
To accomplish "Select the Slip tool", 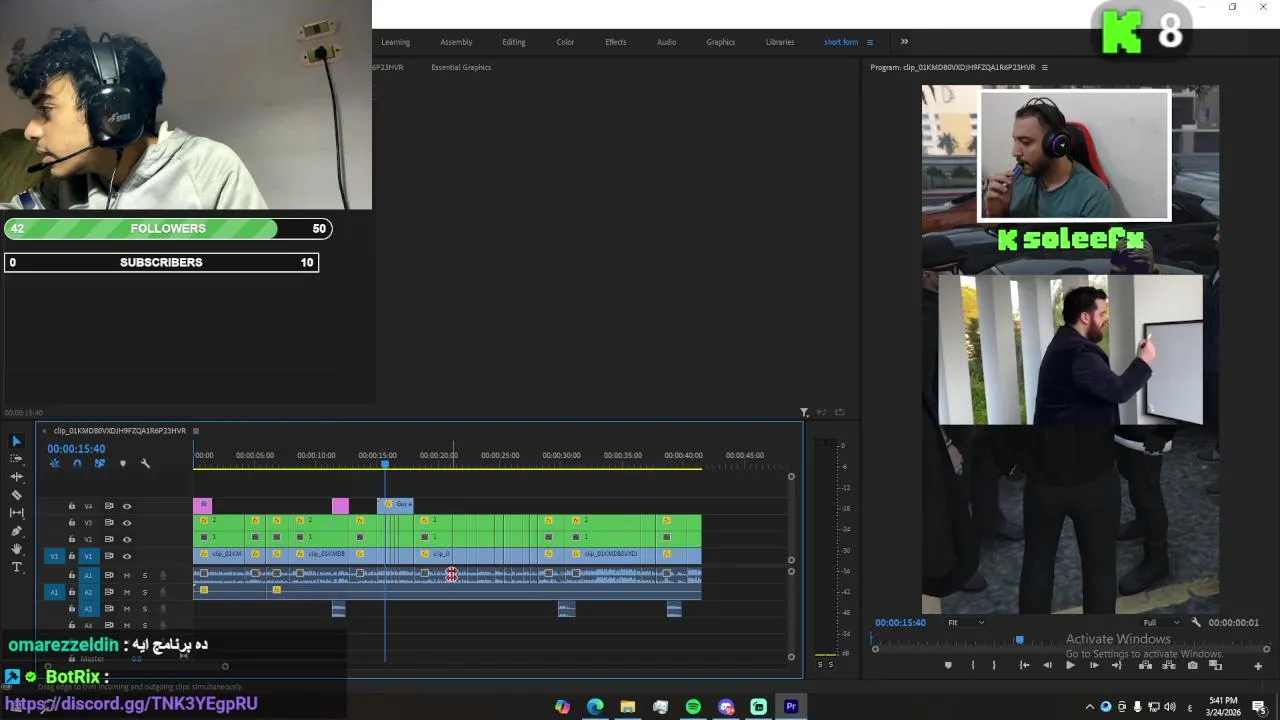I will click(x=16, y=513).
